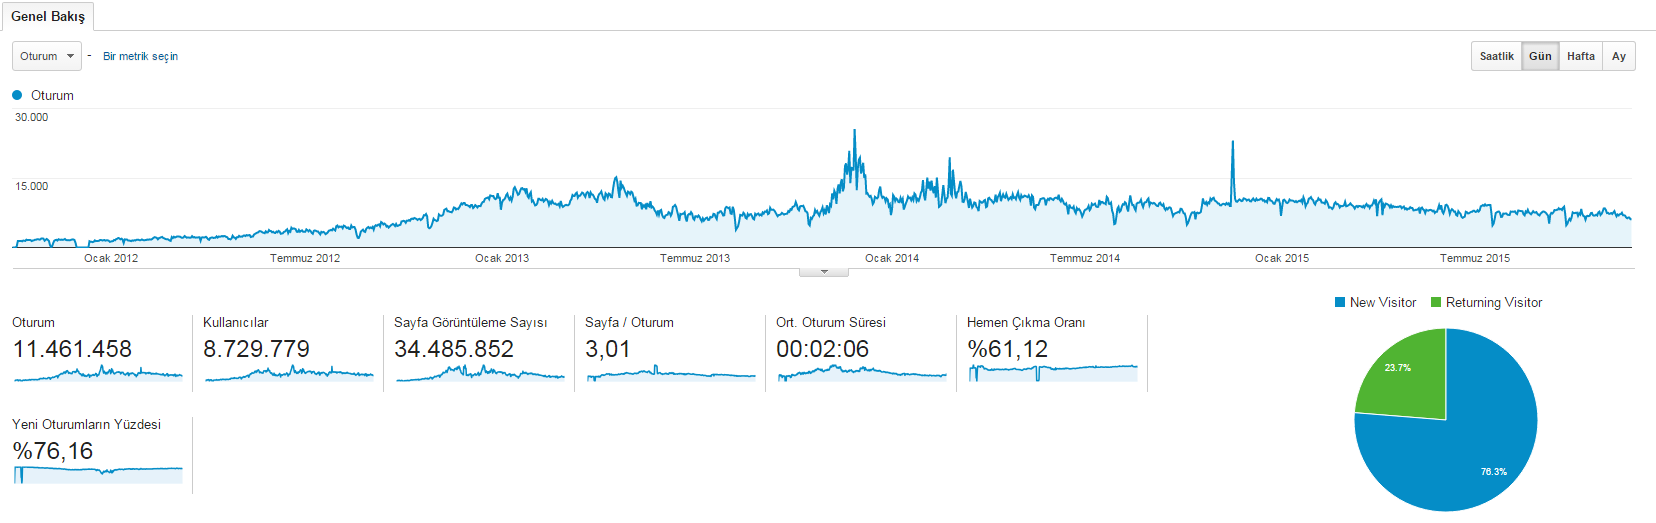Switch graph to Ay view
Viewport: 1656px width, 523px height.
coord(1618,56)
